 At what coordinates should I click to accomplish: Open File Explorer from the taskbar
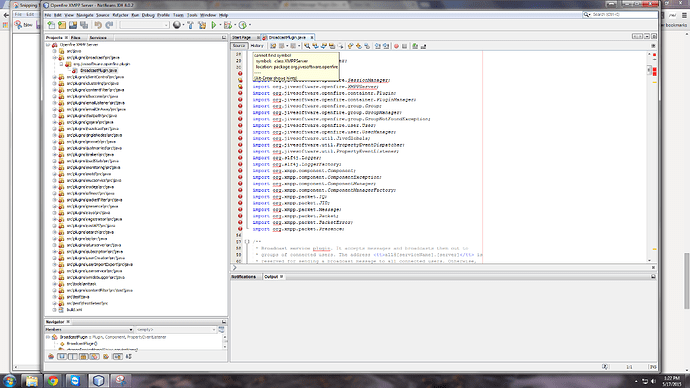pos(31,381)
